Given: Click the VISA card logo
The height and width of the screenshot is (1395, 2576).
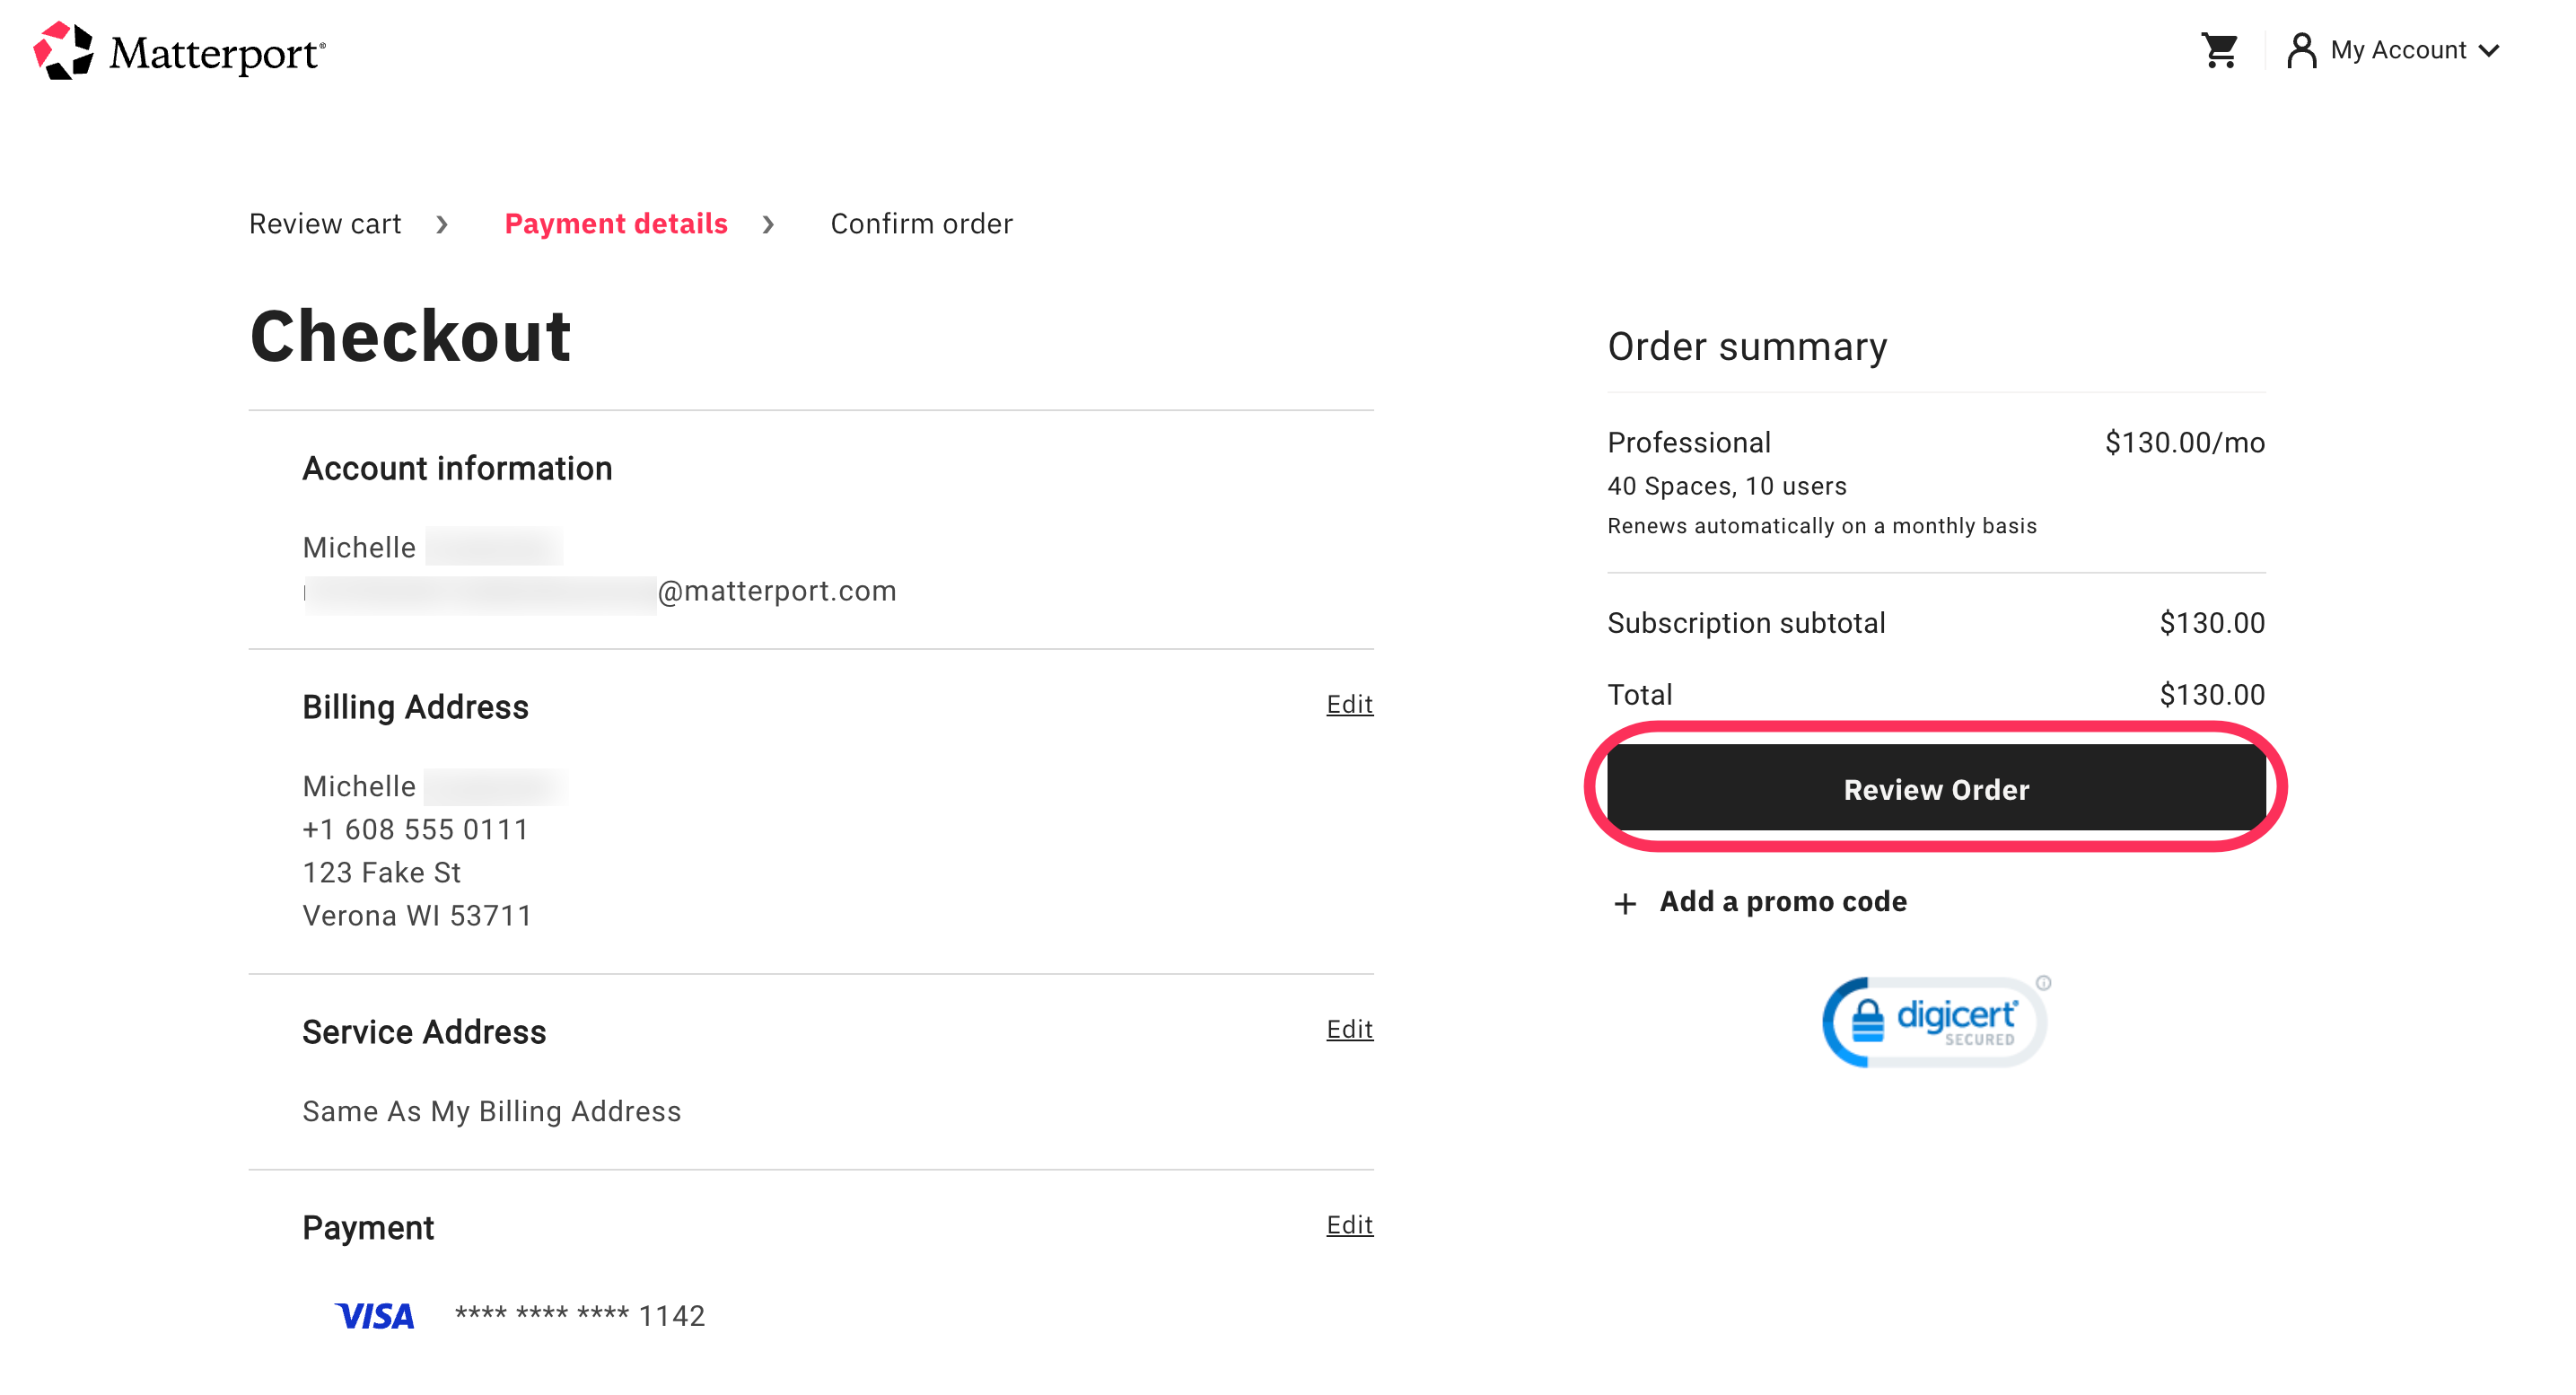Looking at the screenshot, I should click(x=374, y=1315).
